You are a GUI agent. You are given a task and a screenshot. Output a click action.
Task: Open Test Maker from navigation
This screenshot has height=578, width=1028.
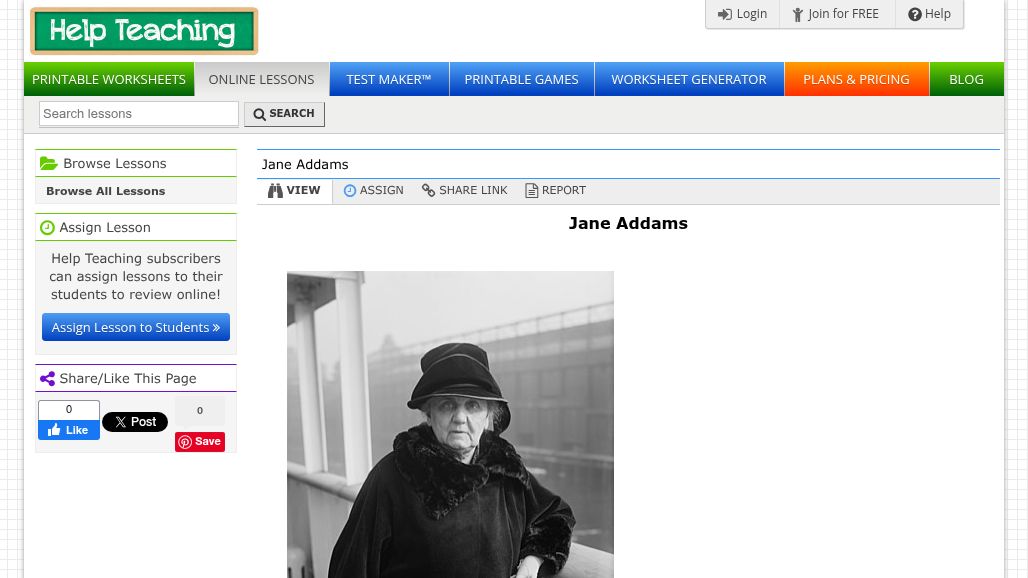[388, 79]
